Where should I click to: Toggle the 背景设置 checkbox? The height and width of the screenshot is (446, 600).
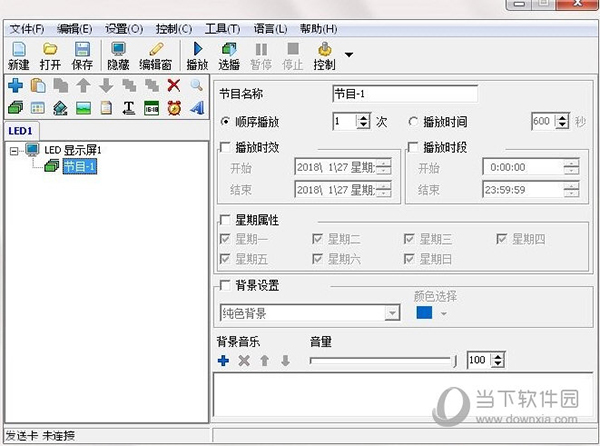click(x=224, y=286)
